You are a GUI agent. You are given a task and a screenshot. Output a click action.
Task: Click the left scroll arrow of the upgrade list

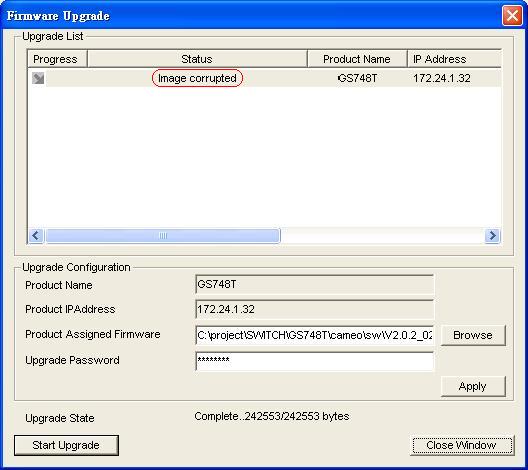pyautogui.click(x=36, y=236)
